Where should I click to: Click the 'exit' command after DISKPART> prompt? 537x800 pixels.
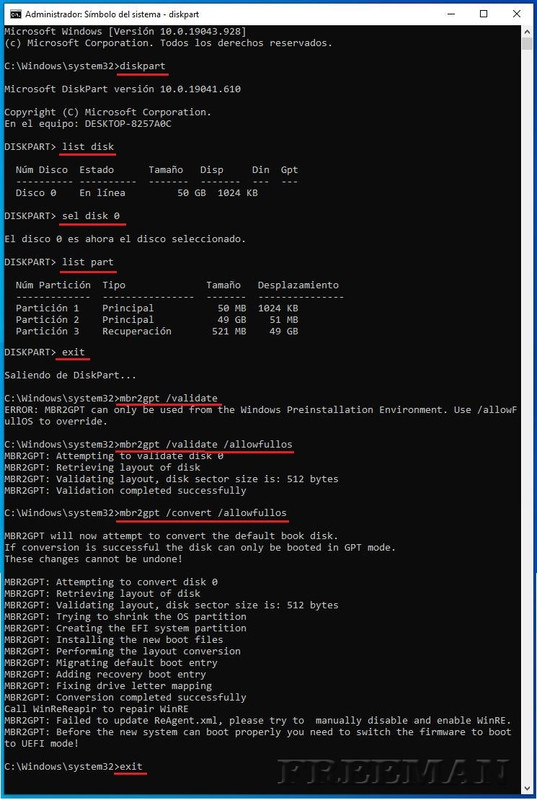click(x=73, y=352)
